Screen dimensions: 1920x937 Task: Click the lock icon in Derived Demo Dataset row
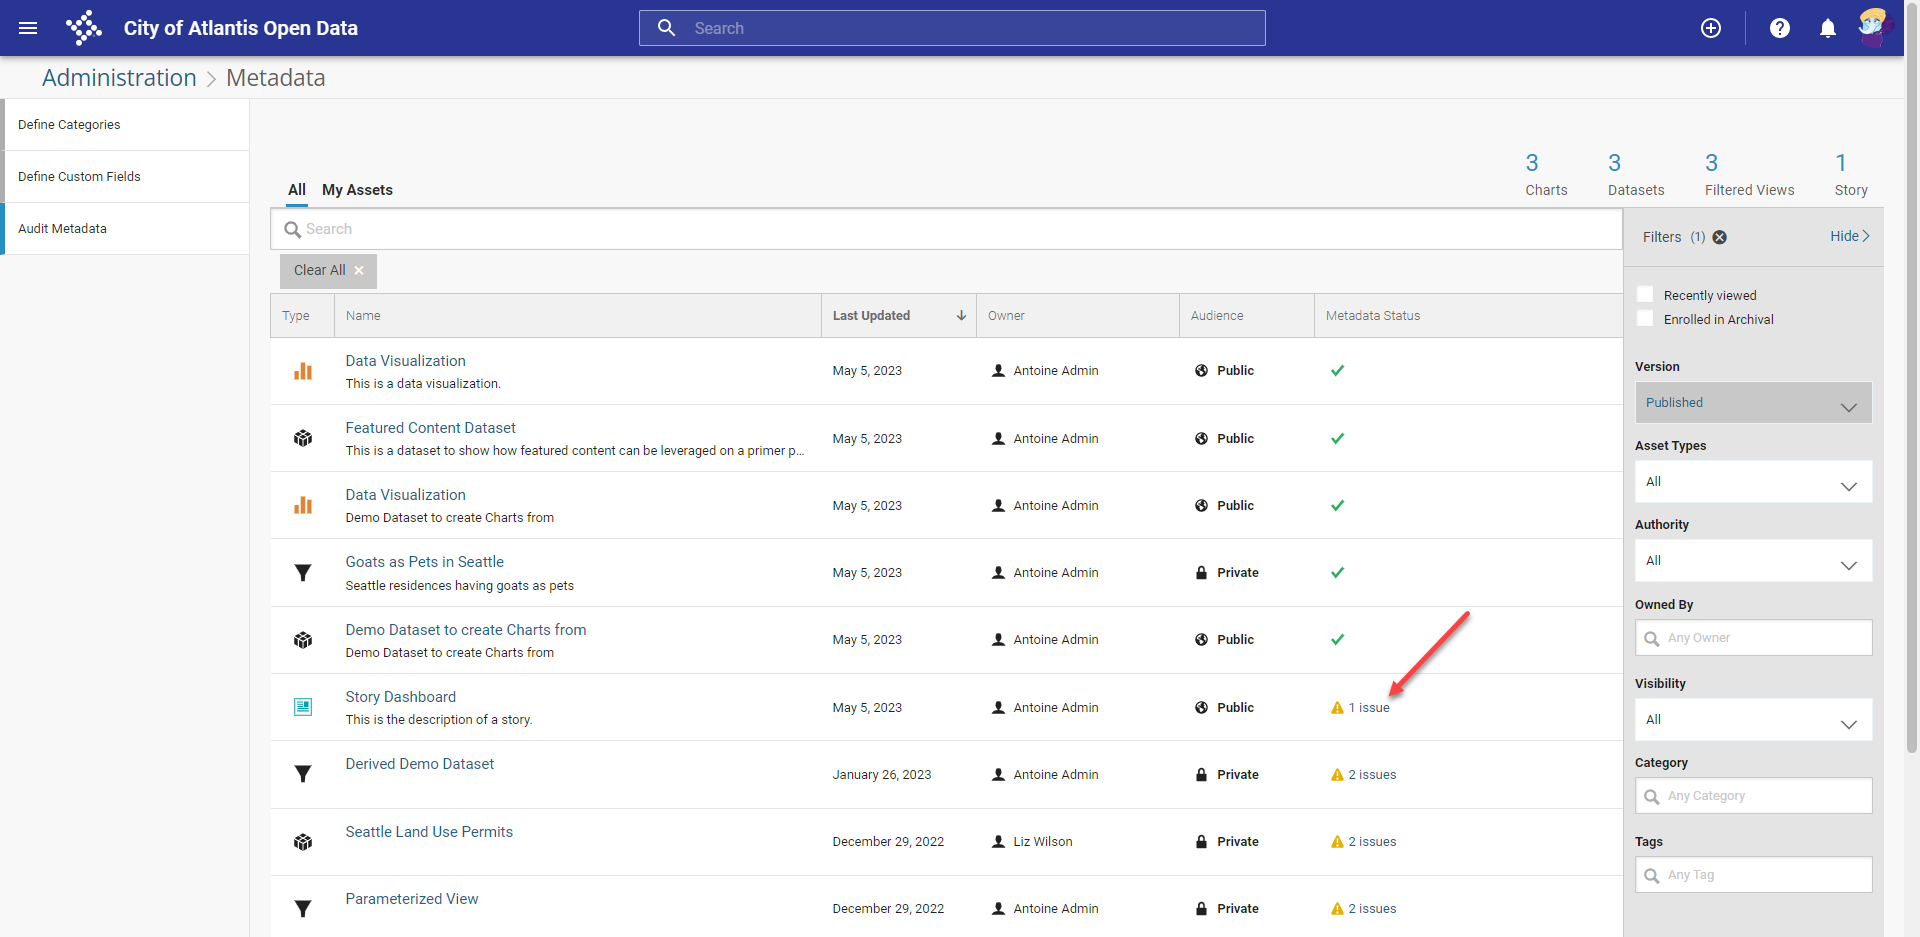[1201, 775]
